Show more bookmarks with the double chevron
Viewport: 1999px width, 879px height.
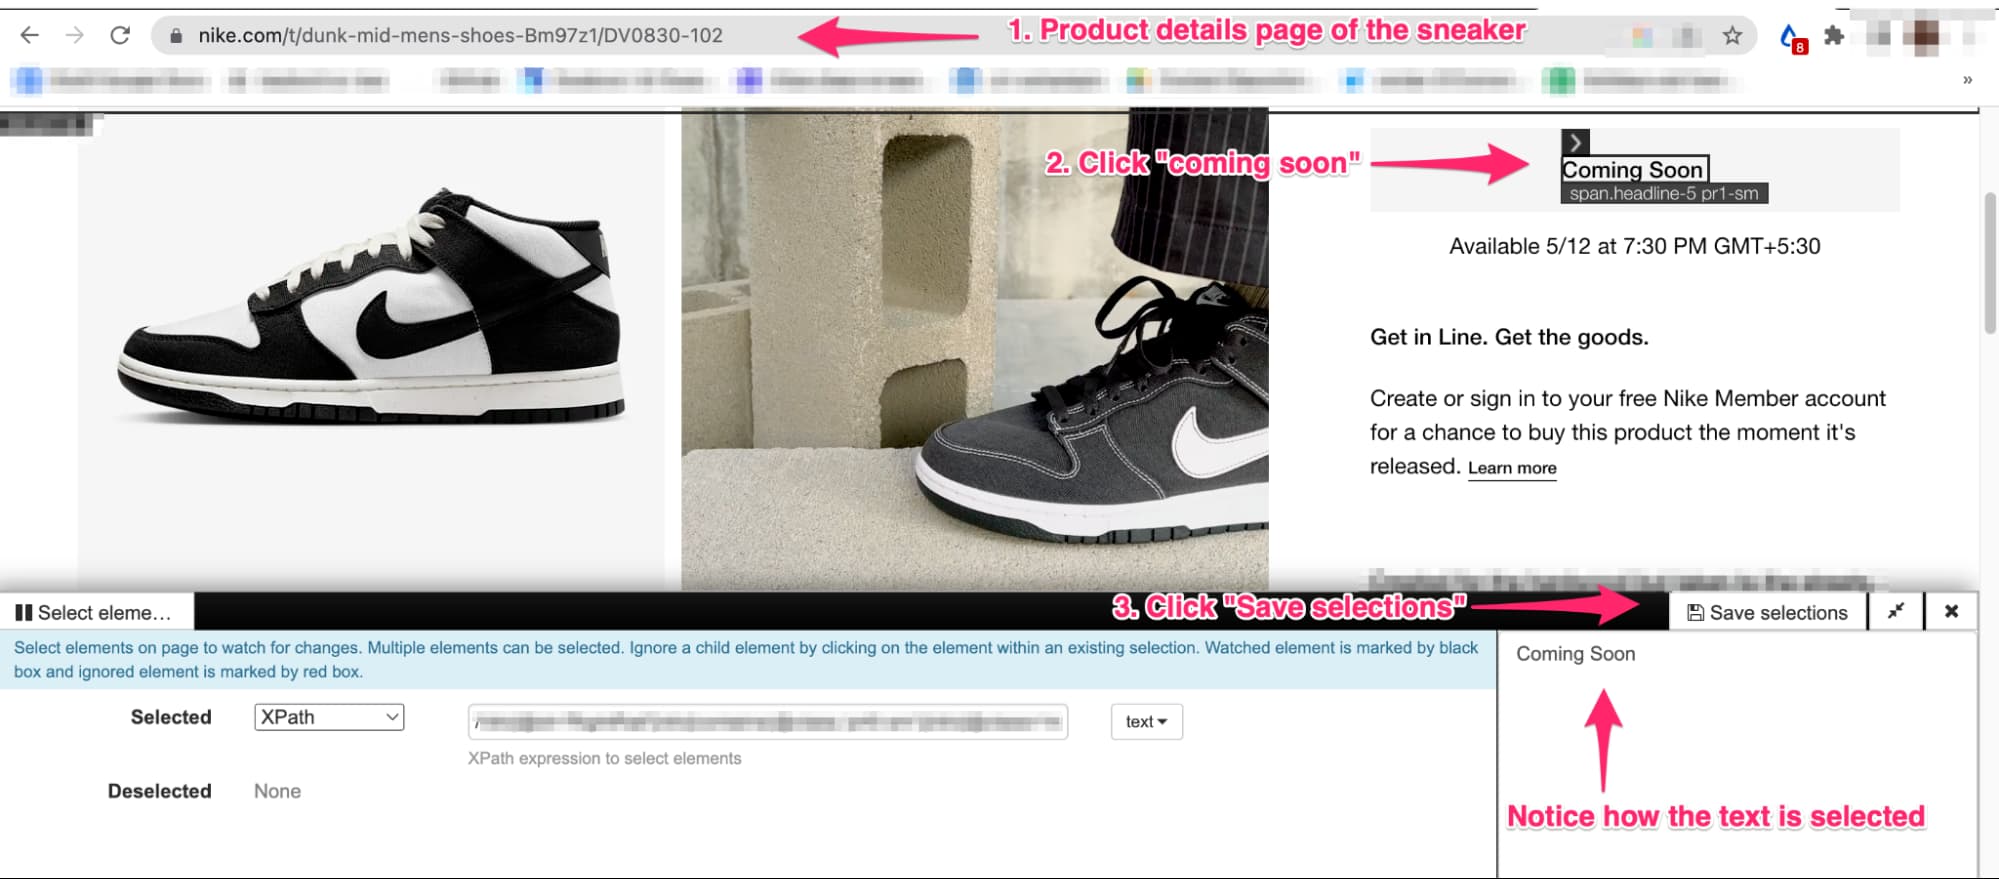1967,80
